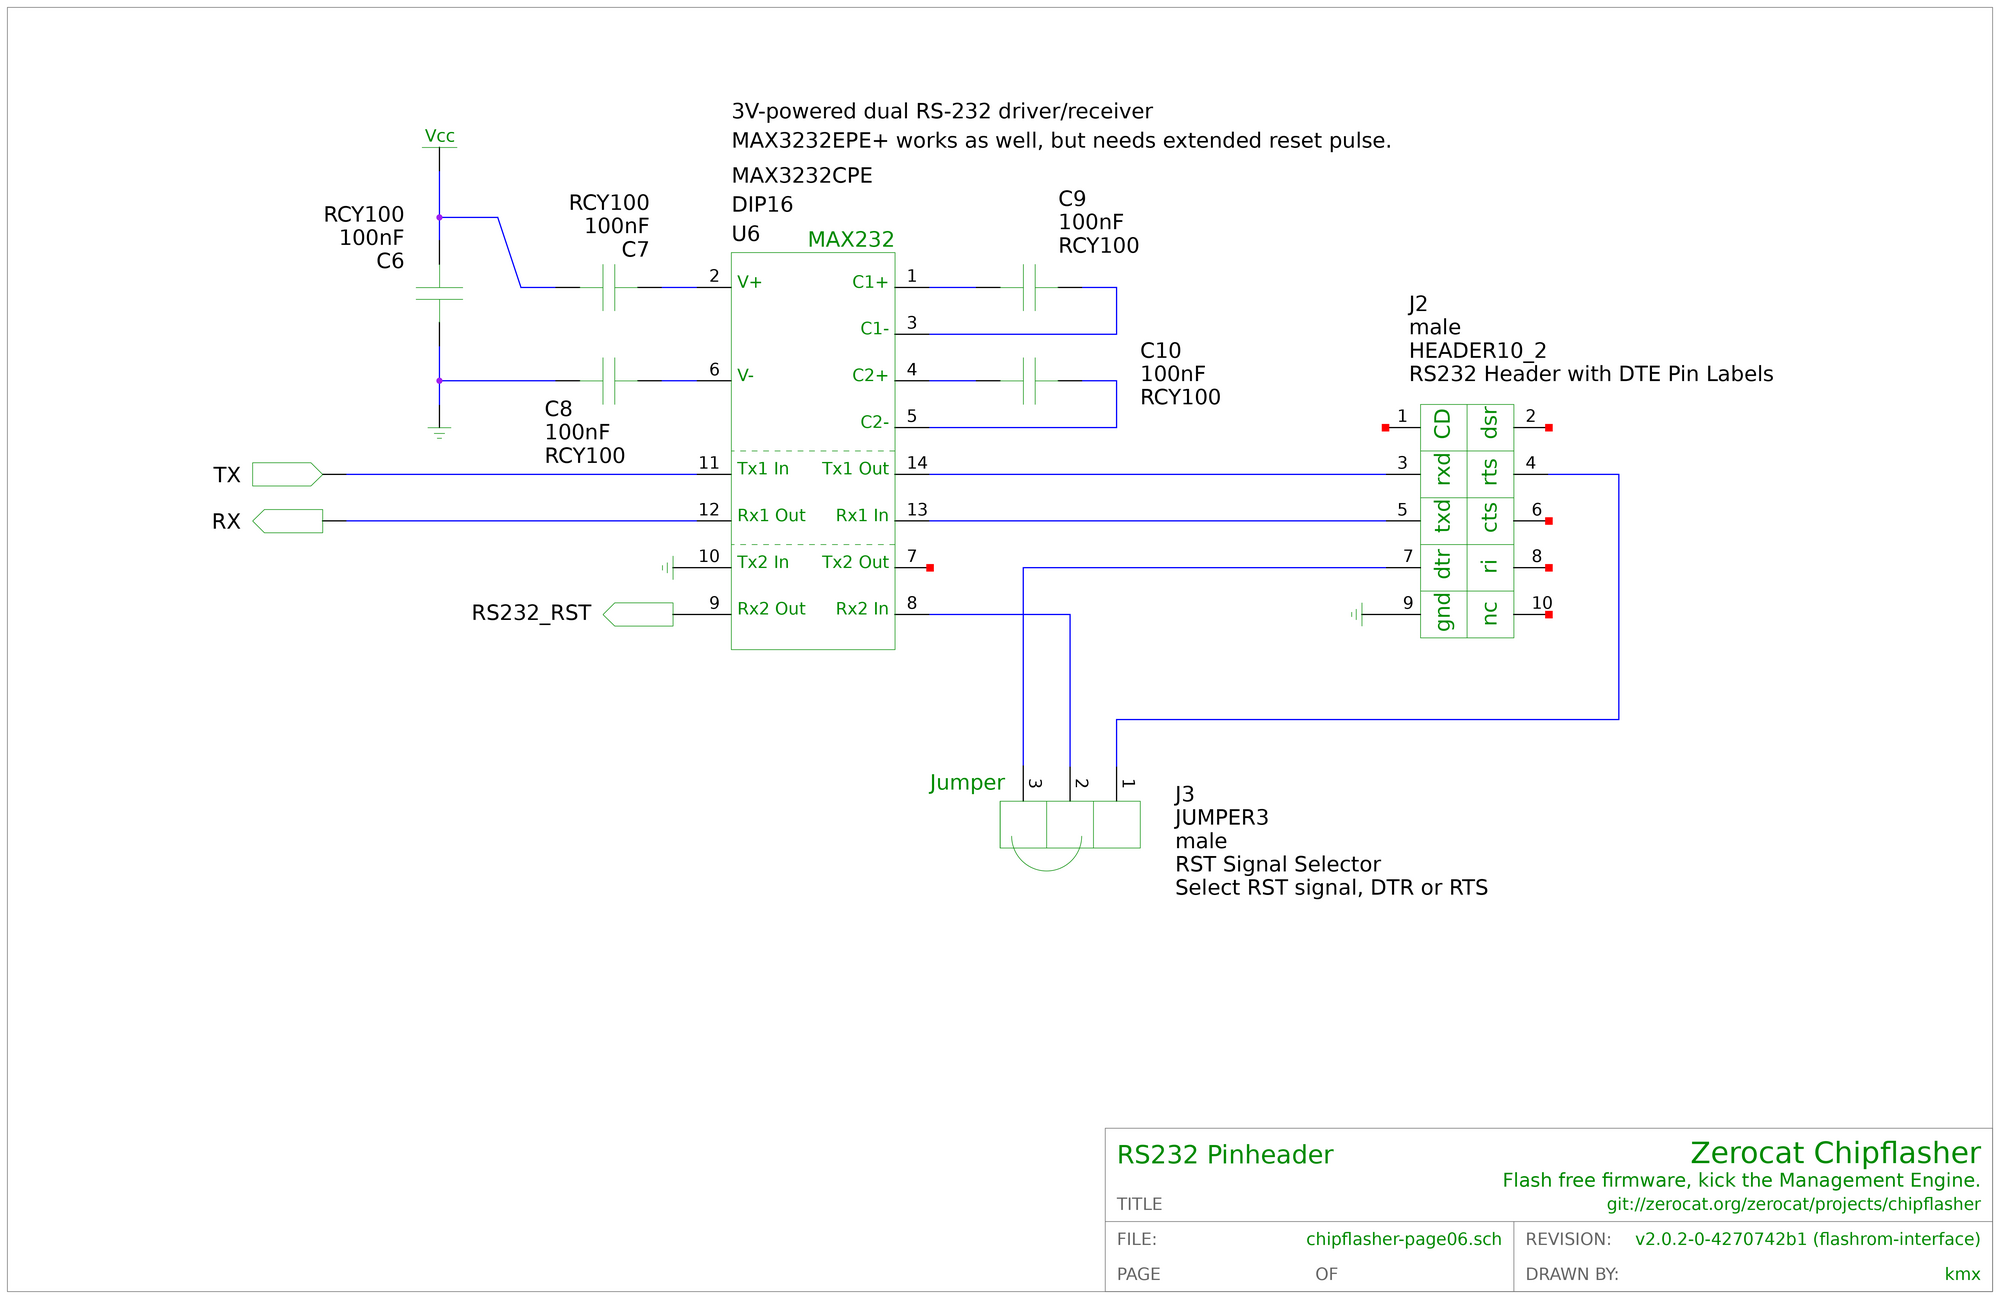Click the rxd cell in J2 header
This screenshot has width=2000, height=1299.
click(1443, 474)
